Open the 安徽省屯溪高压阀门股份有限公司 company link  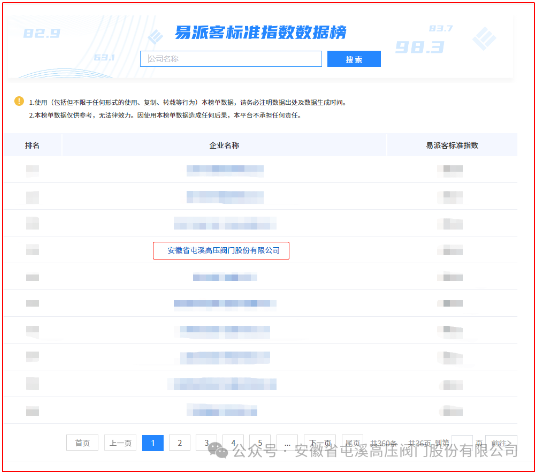(223, 251)
